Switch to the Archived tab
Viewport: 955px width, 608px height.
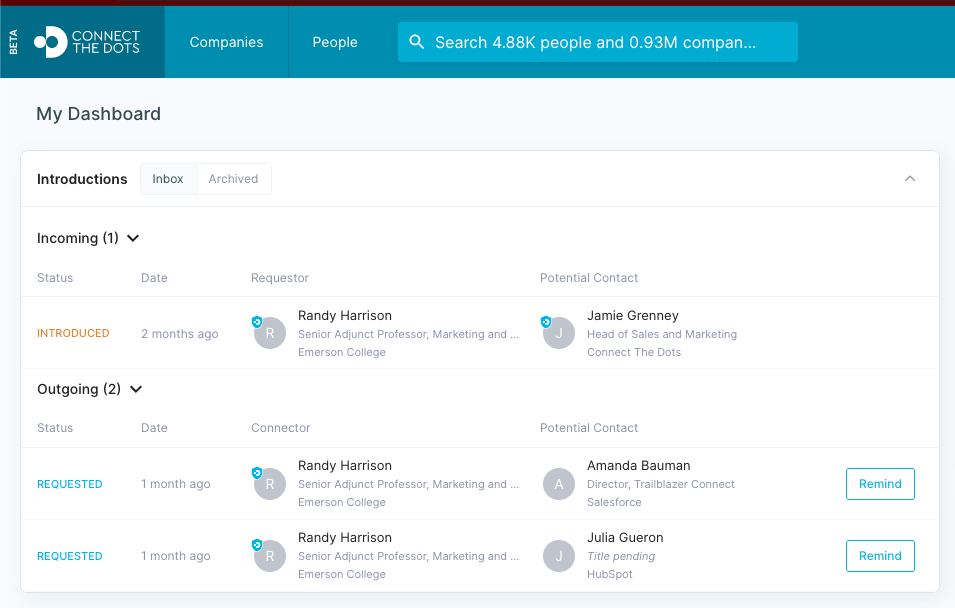233,179
